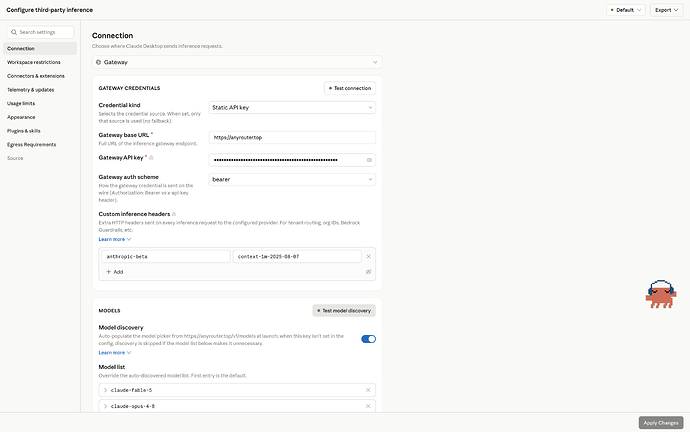Remove claude-fable-5 from the model list
The height and width of the screenshot is (432, 690).
coord(368,390)
